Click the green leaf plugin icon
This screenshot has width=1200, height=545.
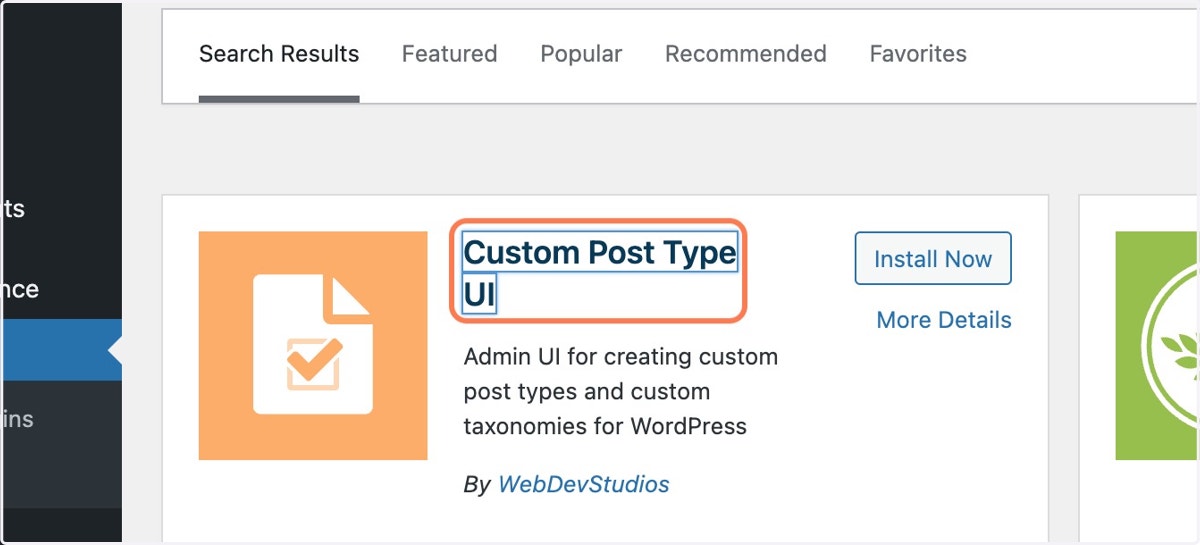pos(1158,346)
